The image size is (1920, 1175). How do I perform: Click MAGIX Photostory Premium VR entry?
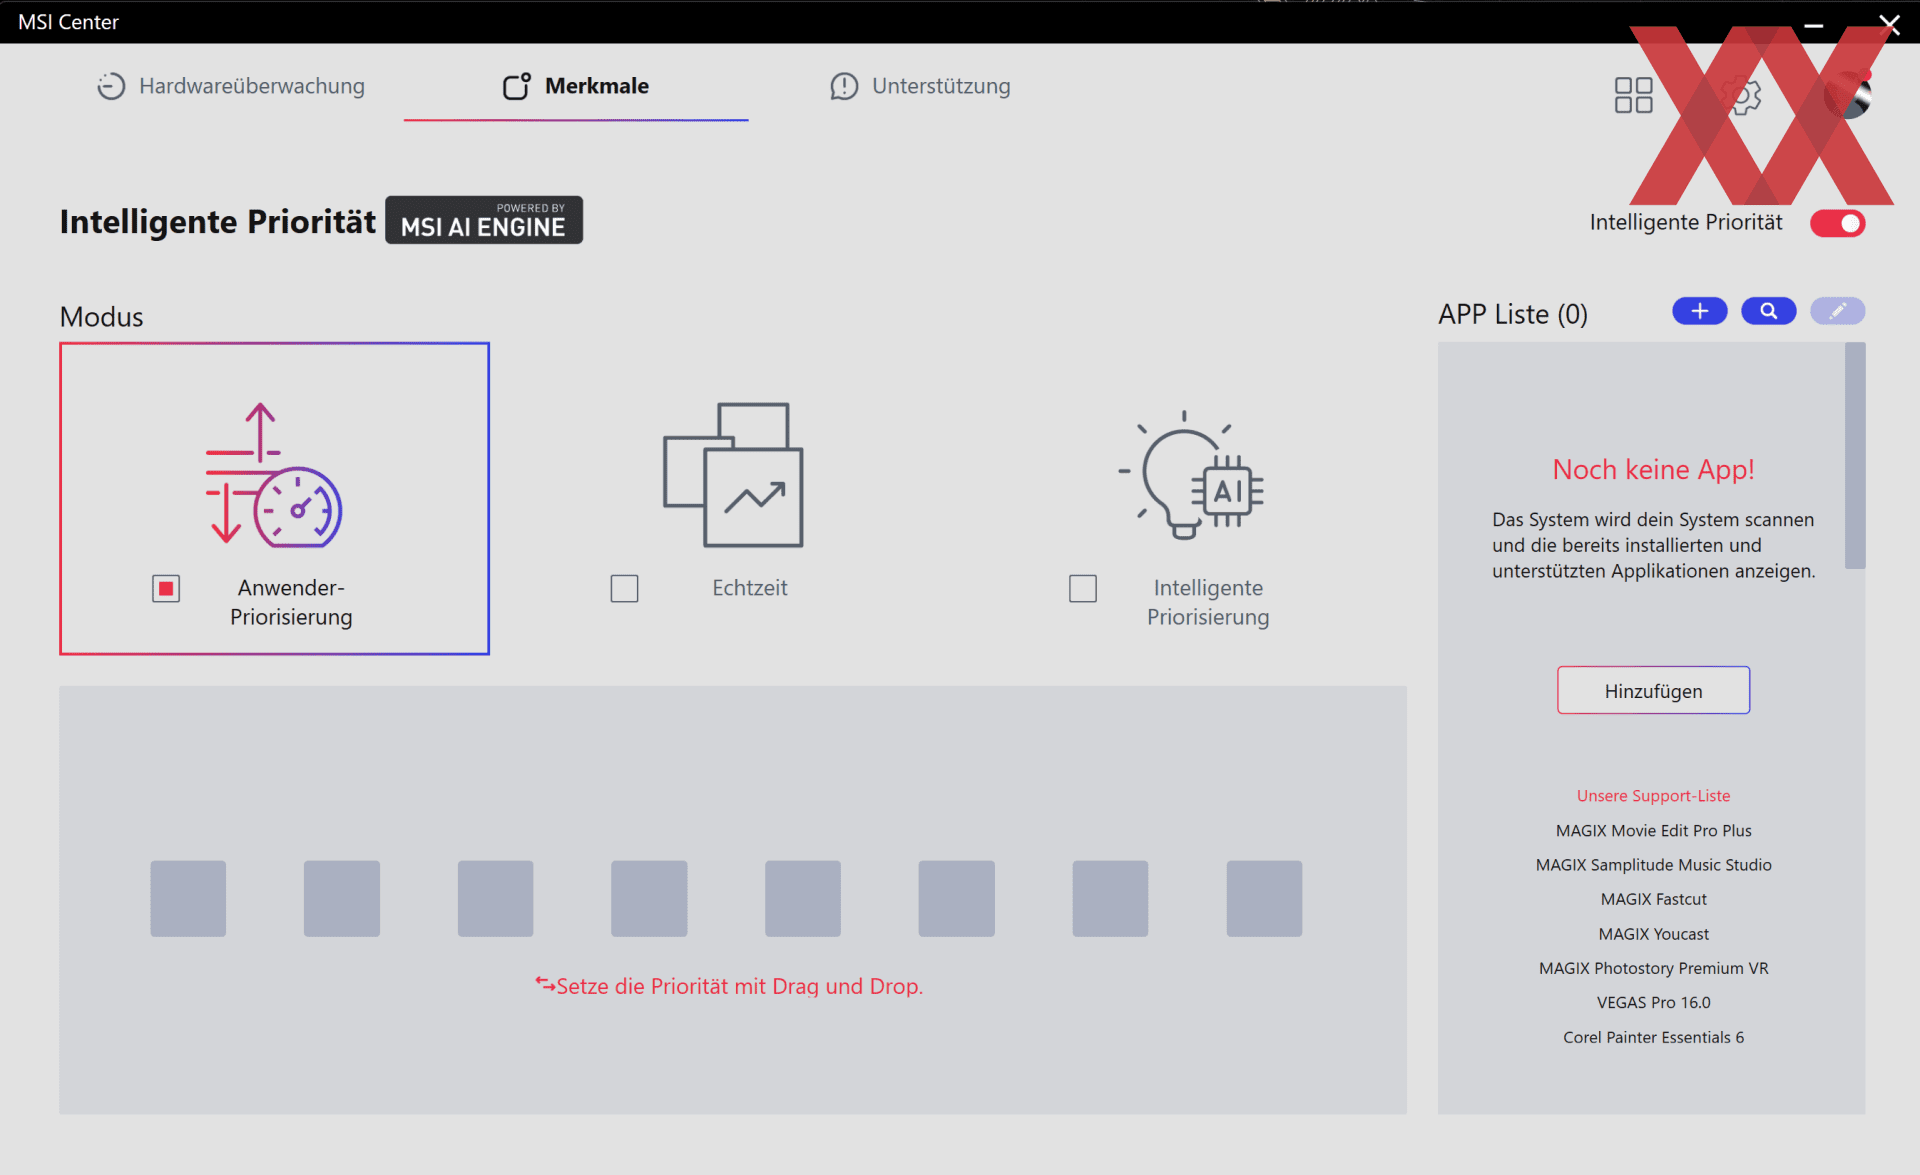(x=1653, y=968)
